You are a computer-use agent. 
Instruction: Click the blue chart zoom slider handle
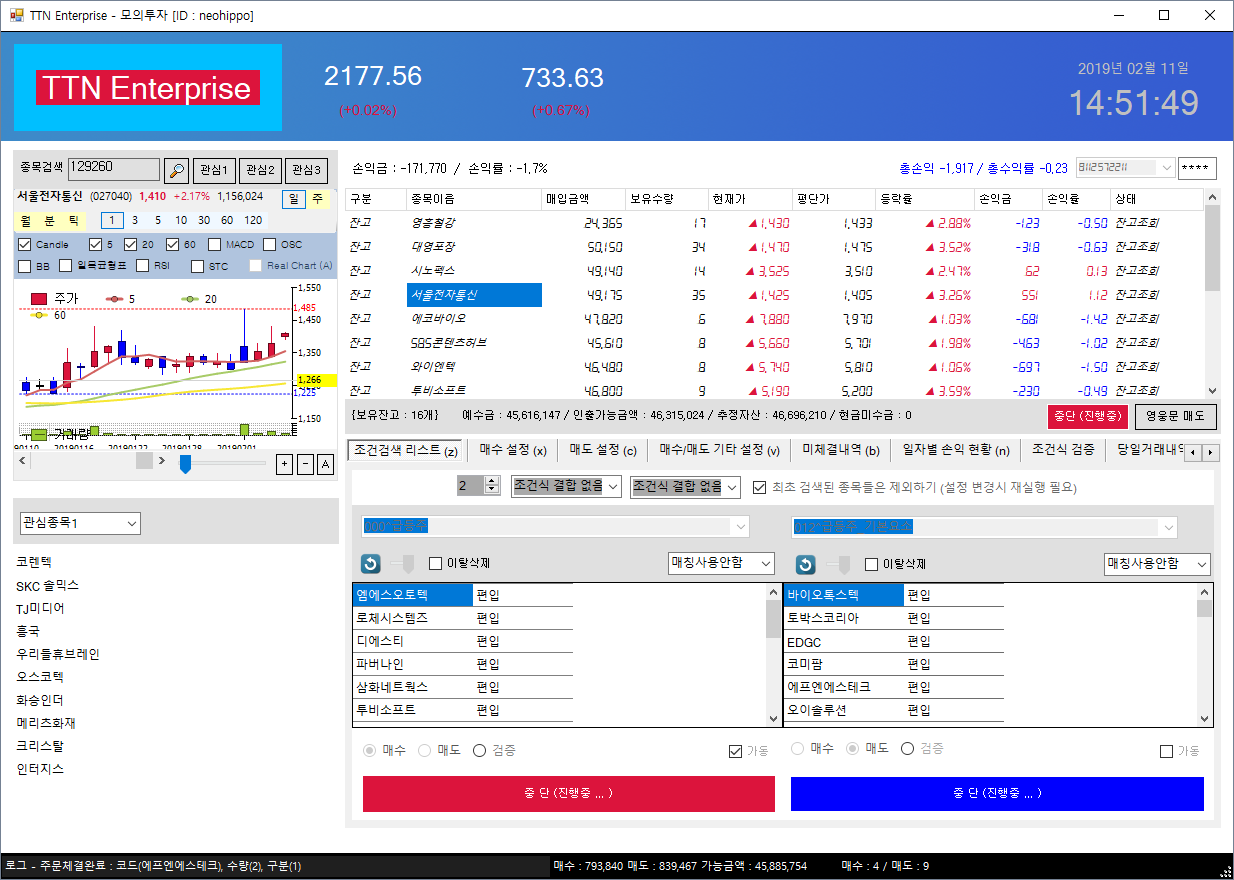click(x=185, y=465)
